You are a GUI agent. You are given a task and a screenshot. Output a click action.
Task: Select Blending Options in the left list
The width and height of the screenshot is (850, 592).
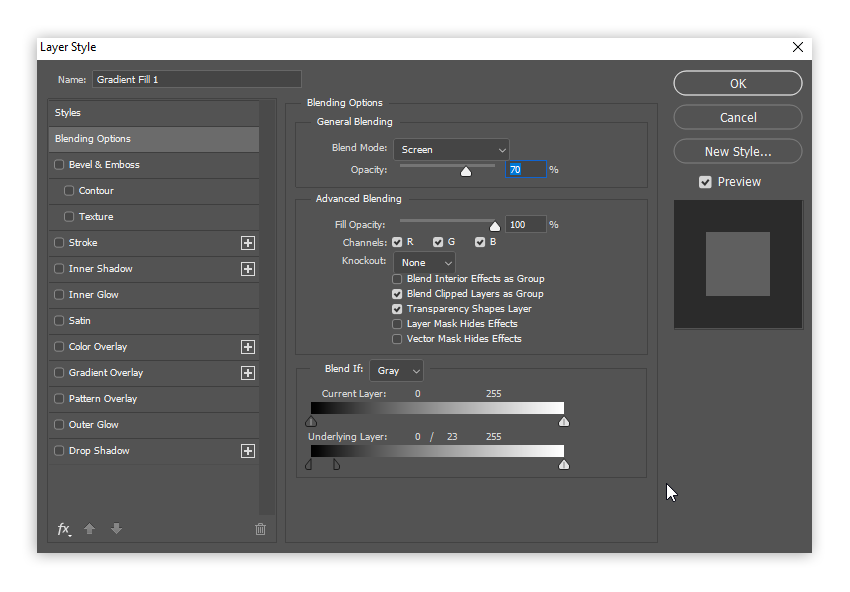coord(154,139)
